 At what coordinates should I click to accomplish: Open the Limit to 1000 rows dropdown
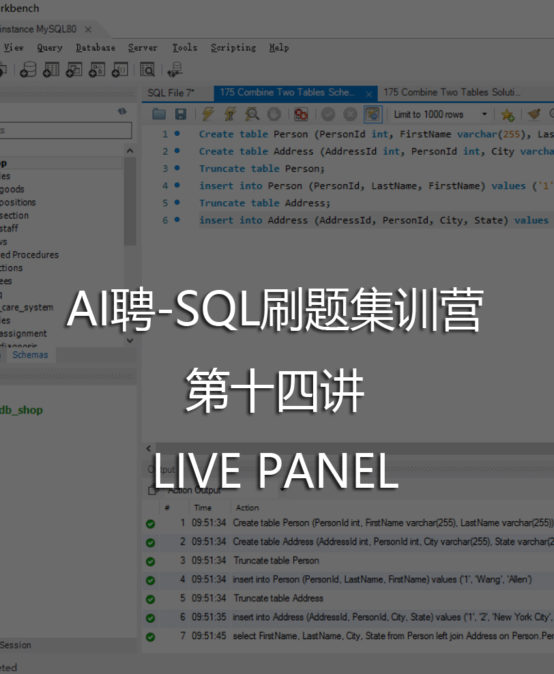[x=440, y=114]
